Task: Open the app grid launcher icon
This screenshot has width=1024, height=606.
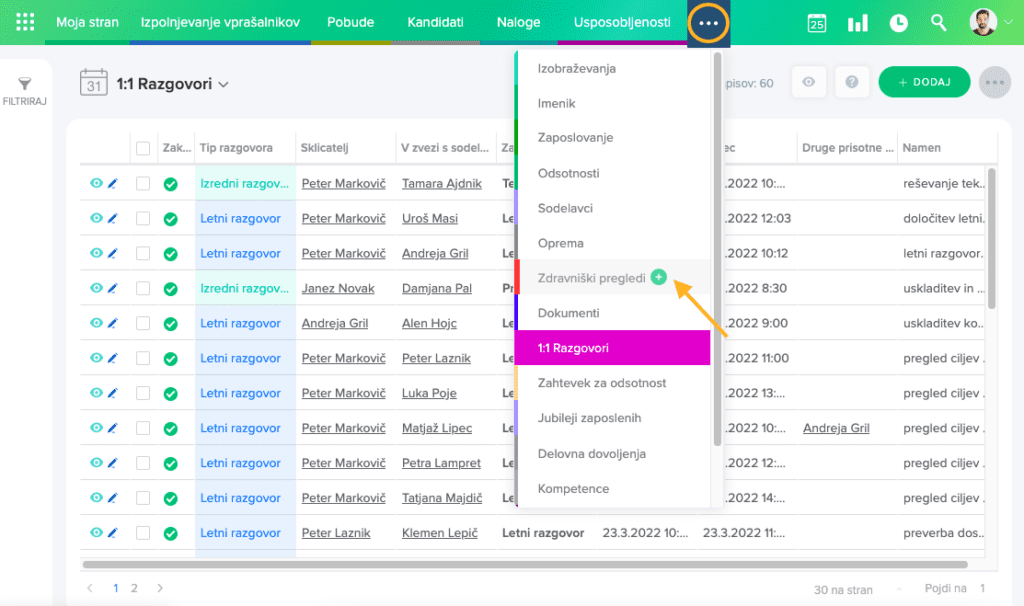Action: 25,22
